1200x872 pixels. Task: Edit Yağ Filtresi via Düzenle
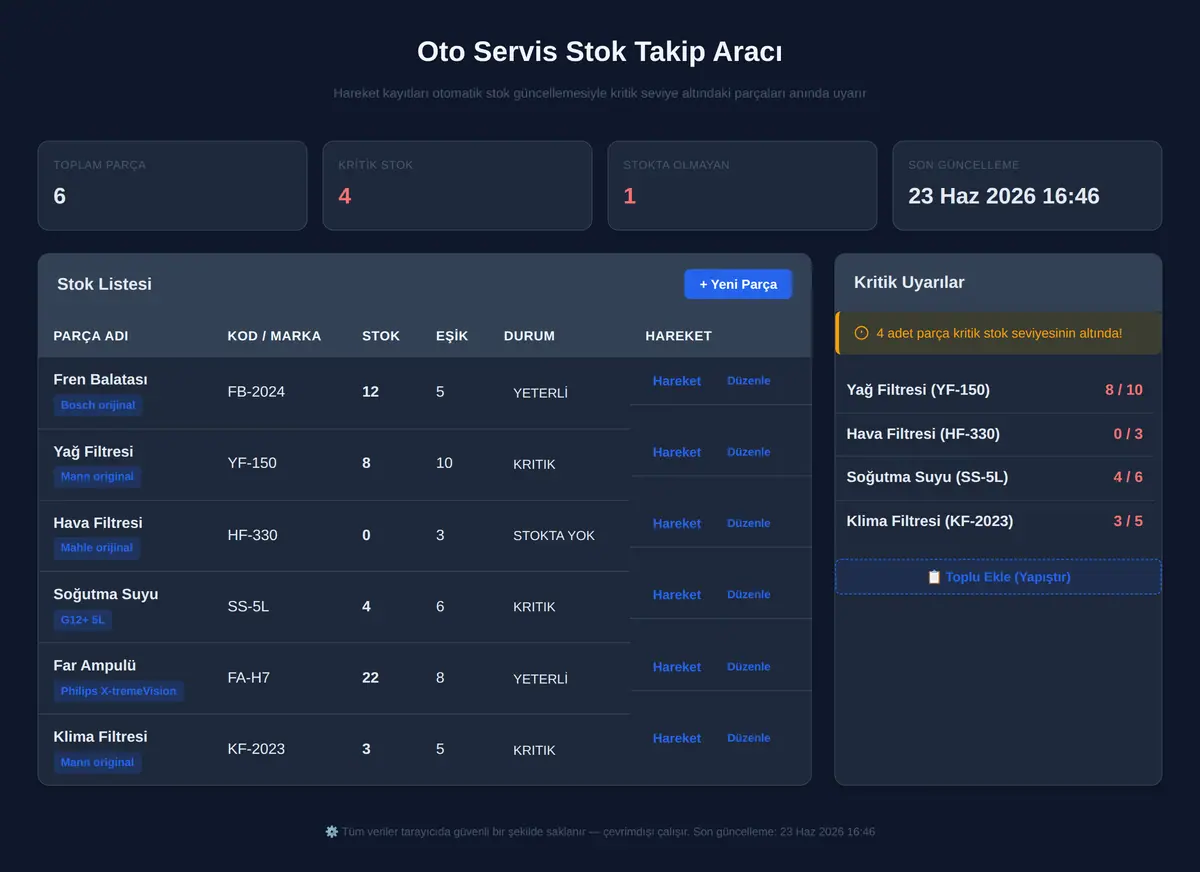(x=749, y=452)
